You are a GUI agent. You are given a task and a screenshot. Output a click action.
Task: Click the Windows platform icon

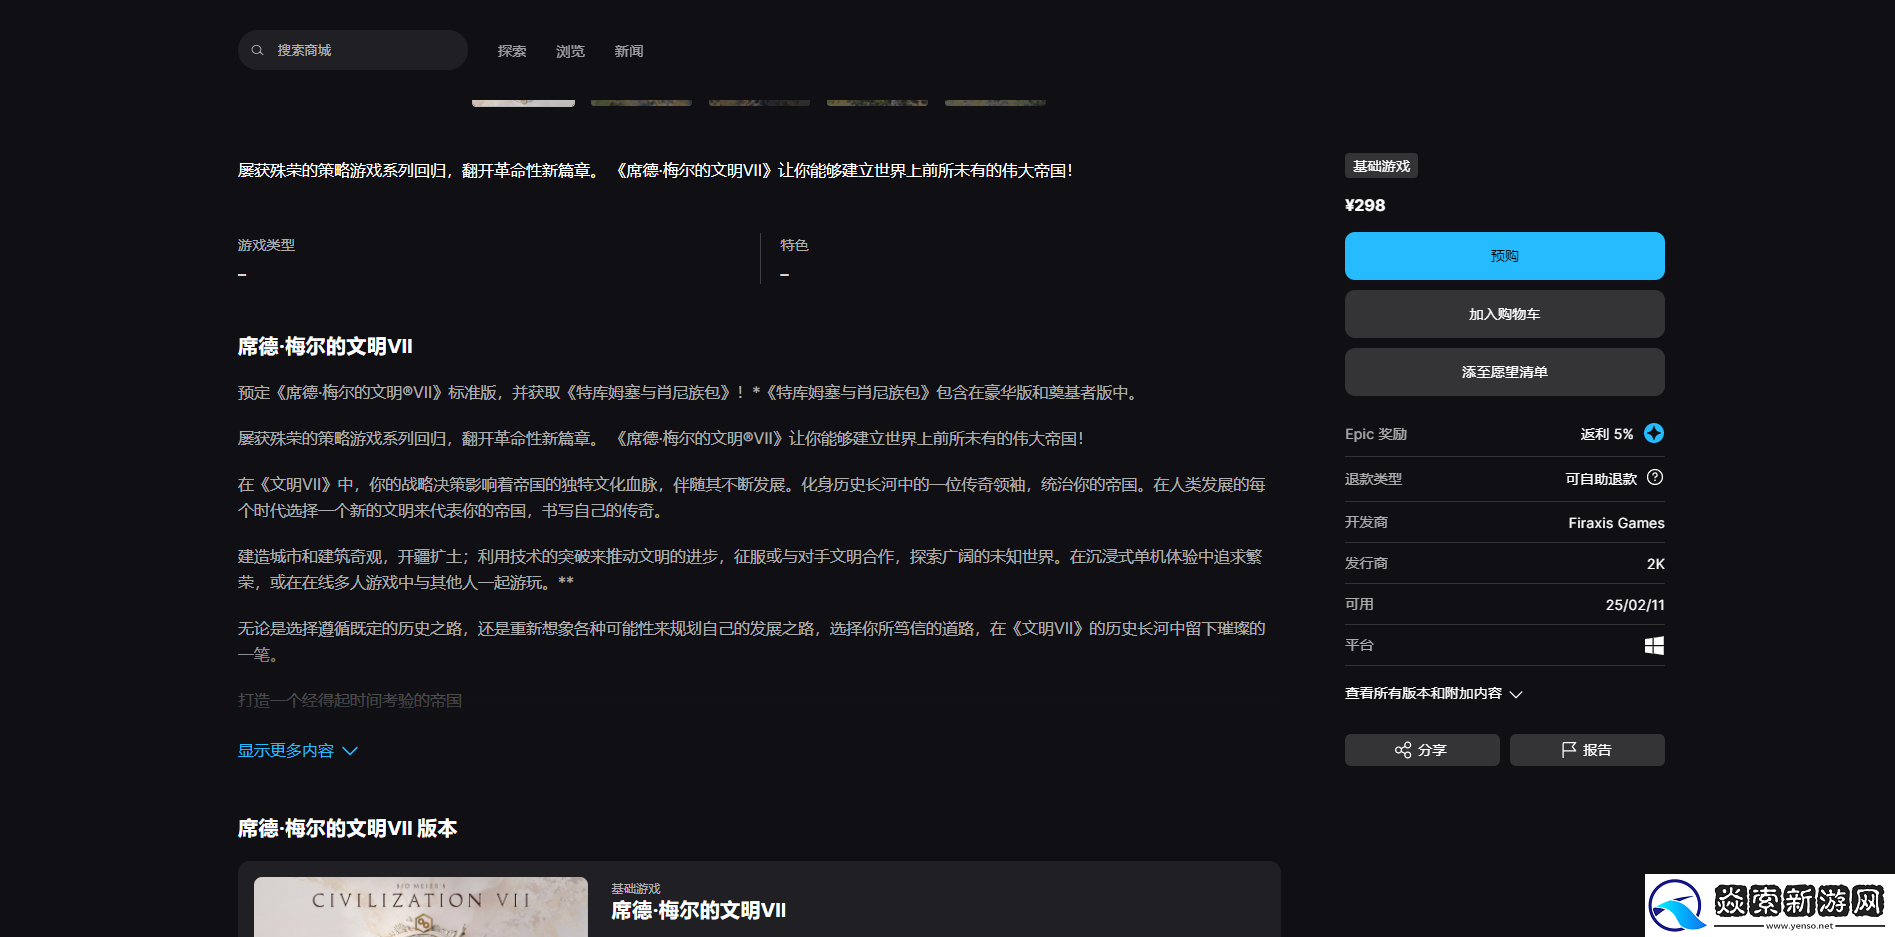[x=1653, y=645]
